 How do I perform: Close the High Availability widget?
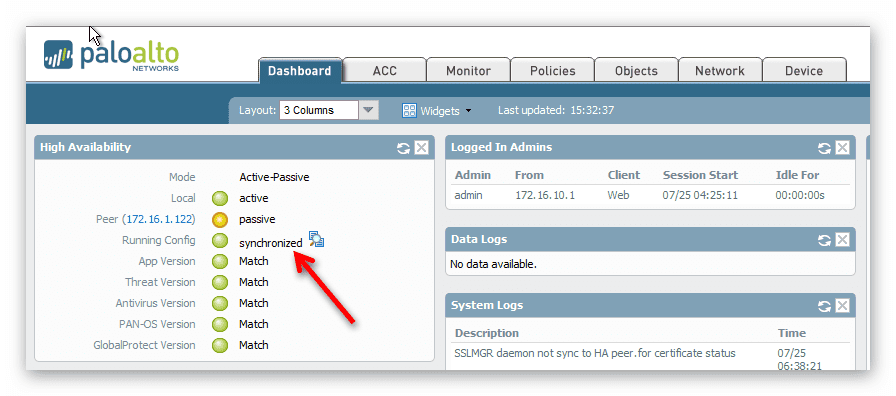421,148
